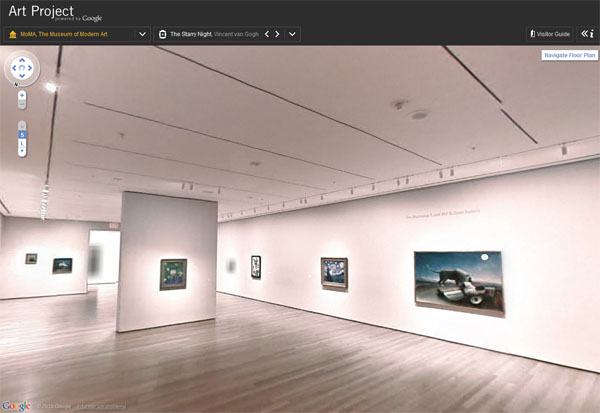Go to previous artwork with left chevron
The height and width of the screenshot is (413, 600).
point(267,34)
